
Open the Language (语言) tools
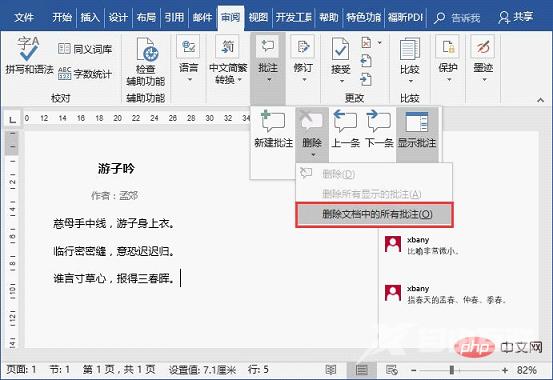coord(188,58)
